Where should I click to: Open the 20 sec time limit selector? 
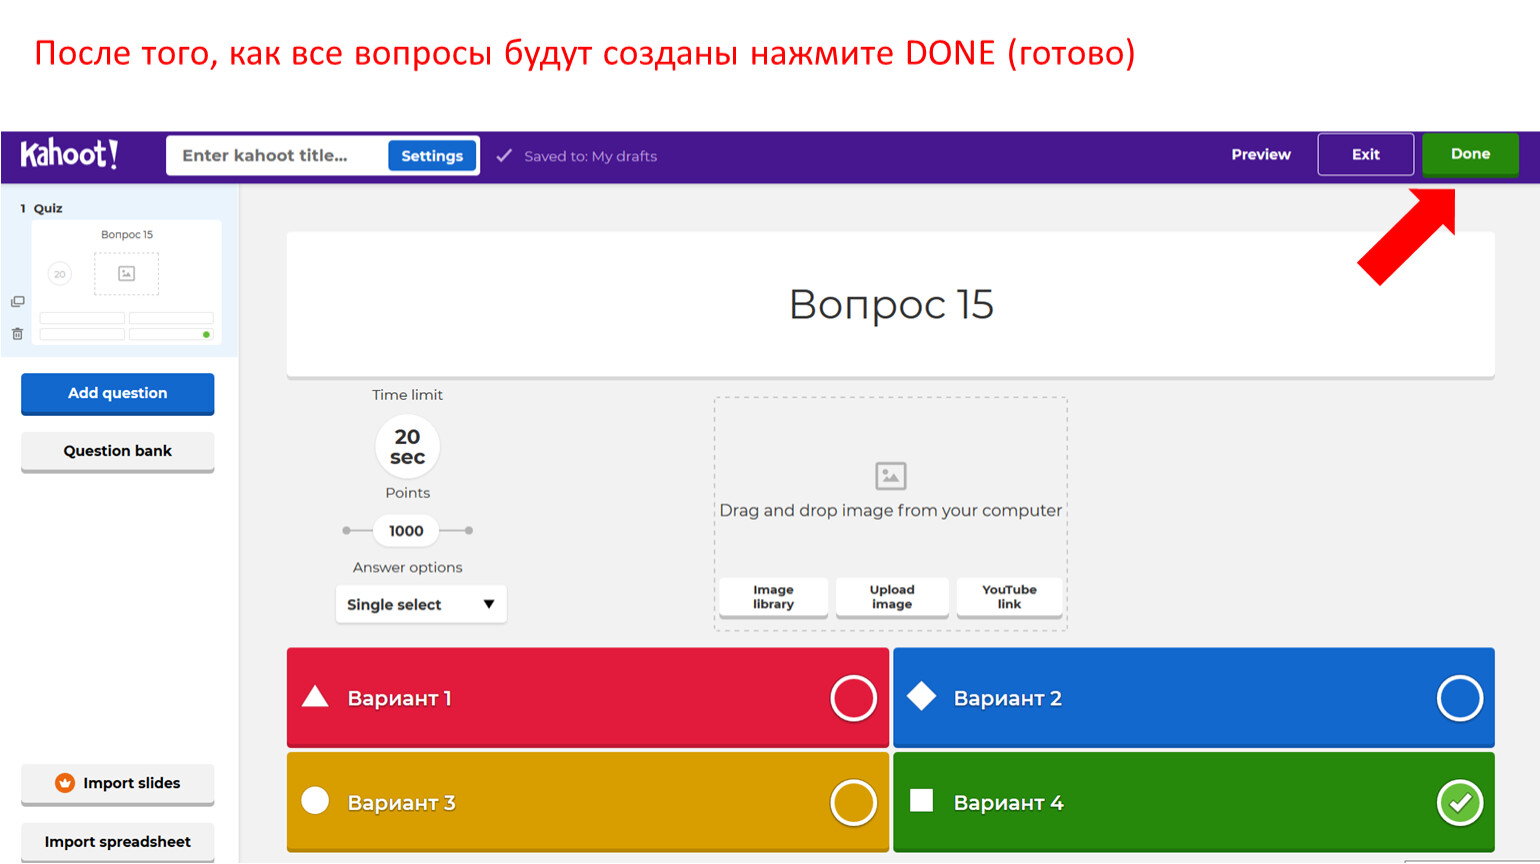click(x=407, y=447)
